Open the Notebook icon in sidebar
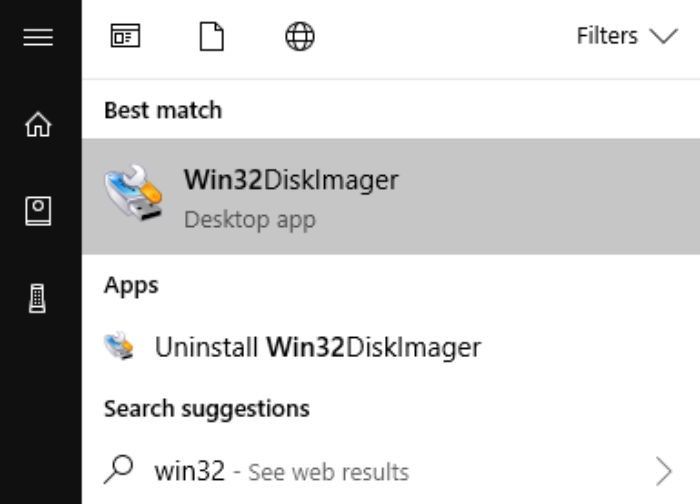 38,211
